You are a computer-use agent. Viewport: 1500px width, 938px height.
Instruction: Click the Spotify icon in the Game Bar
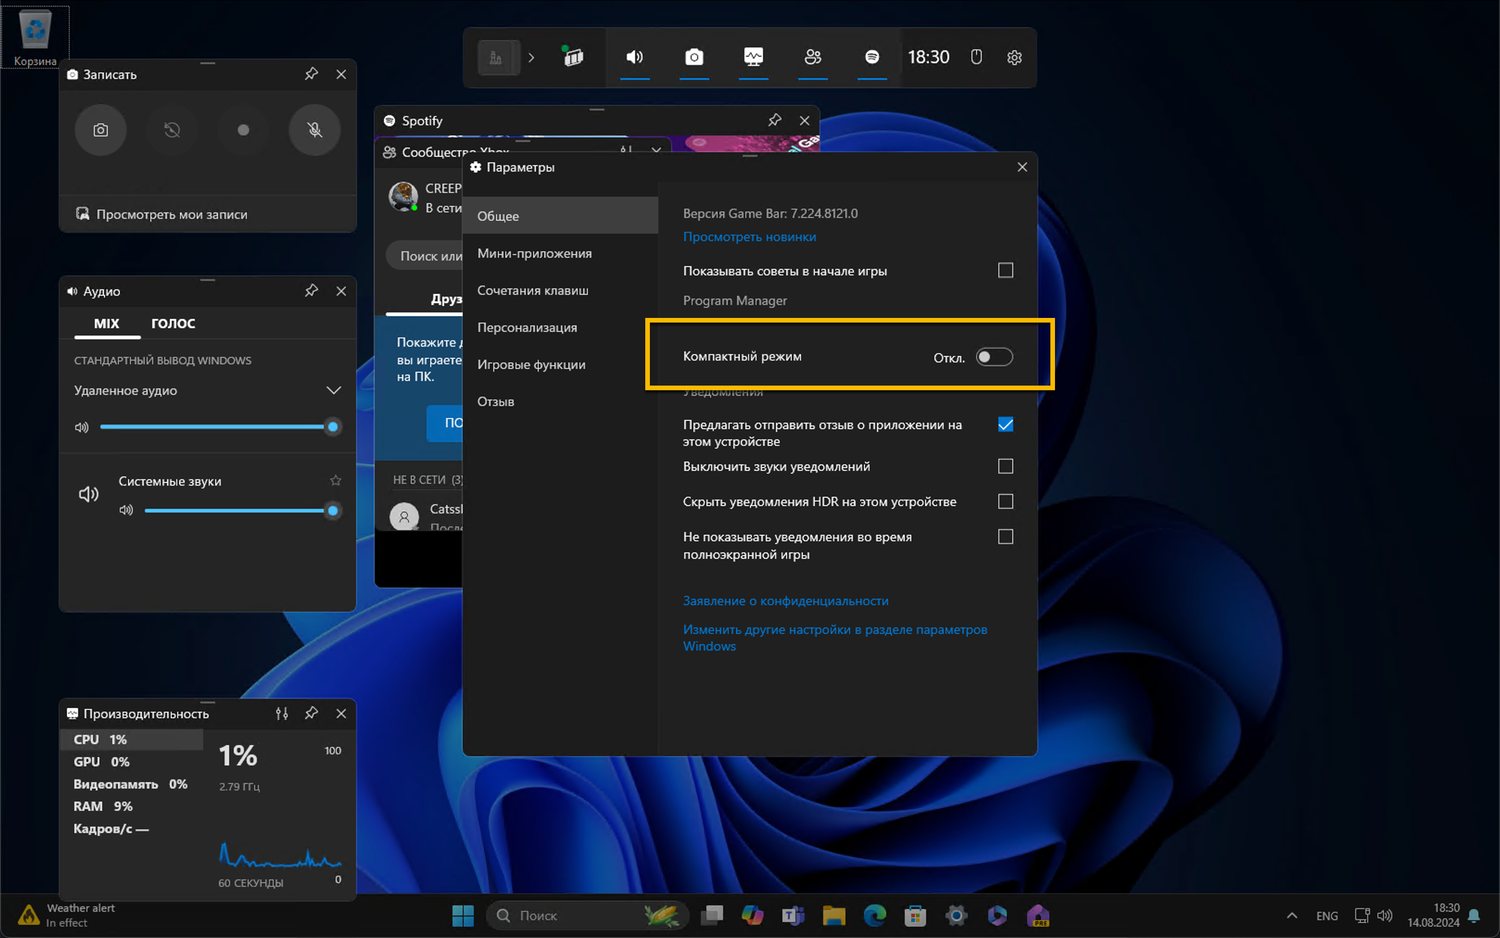(872, 58)
